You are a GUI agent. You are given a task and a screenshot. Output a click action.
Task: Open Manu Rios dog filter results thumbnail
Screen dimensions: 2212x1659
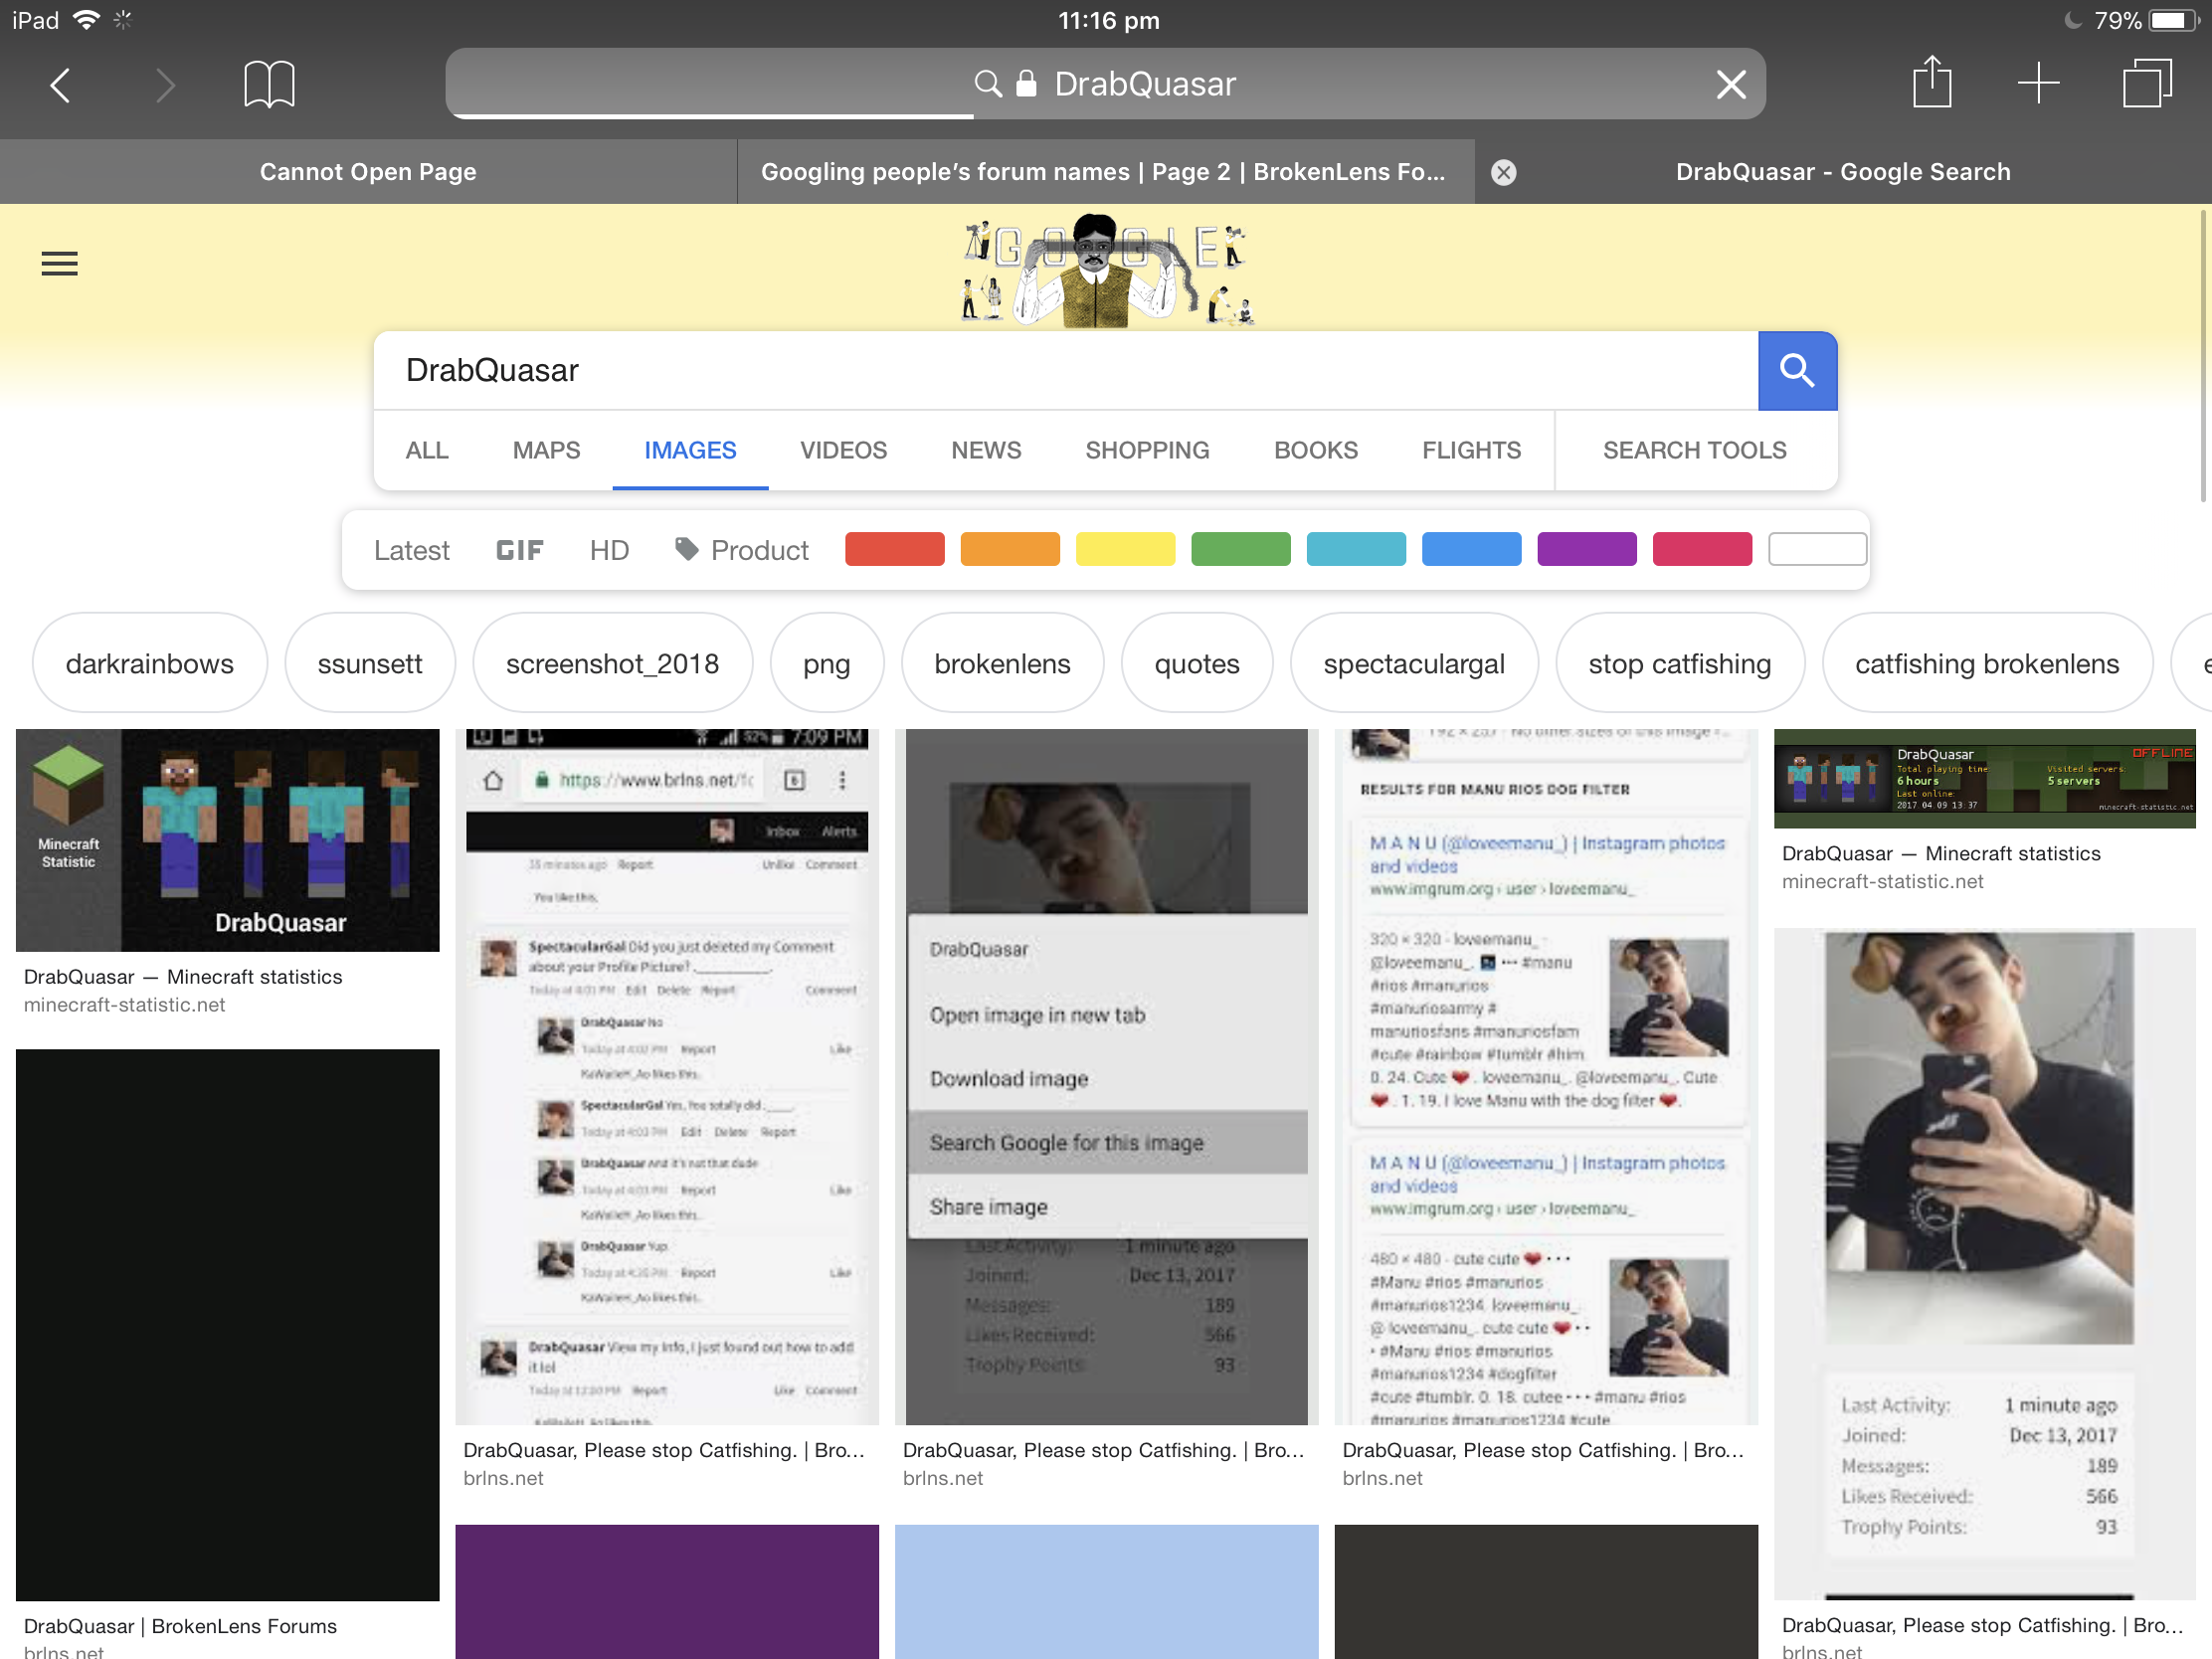(1546, 1076)
